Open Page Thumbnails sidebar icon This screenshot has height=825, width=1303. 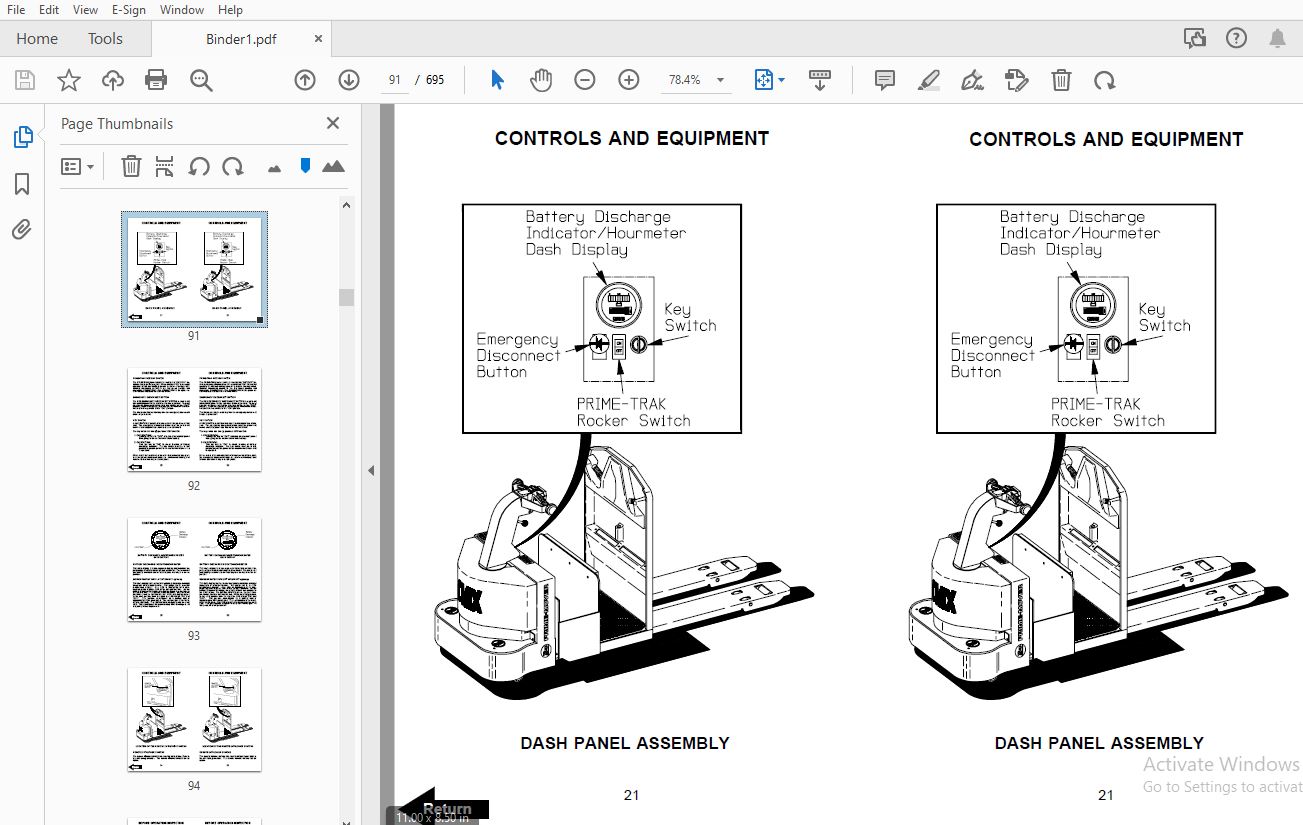(22, 137)
